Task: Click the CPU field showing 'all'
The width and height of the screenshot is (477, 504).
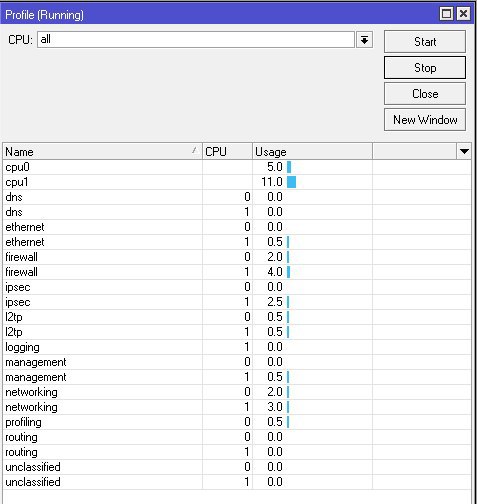Action: tap(196, 40)
